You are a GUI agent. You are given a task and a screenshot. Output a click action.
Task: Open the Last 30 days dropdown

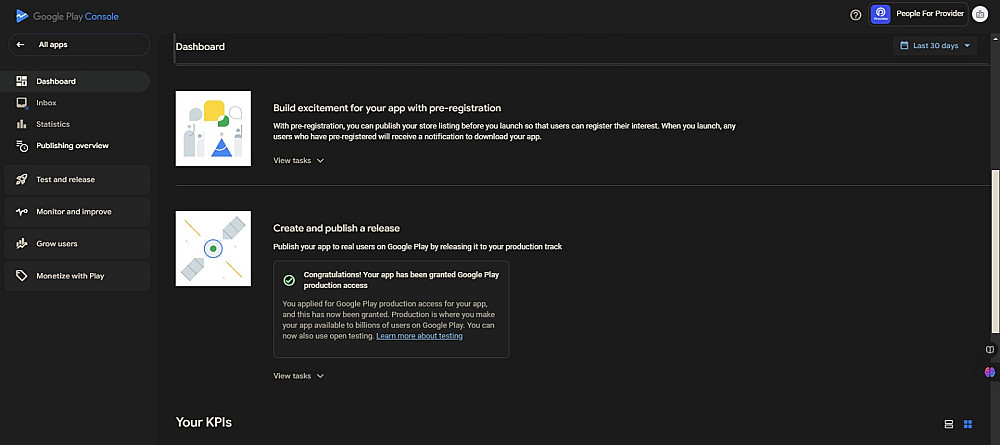coord(935,46)
